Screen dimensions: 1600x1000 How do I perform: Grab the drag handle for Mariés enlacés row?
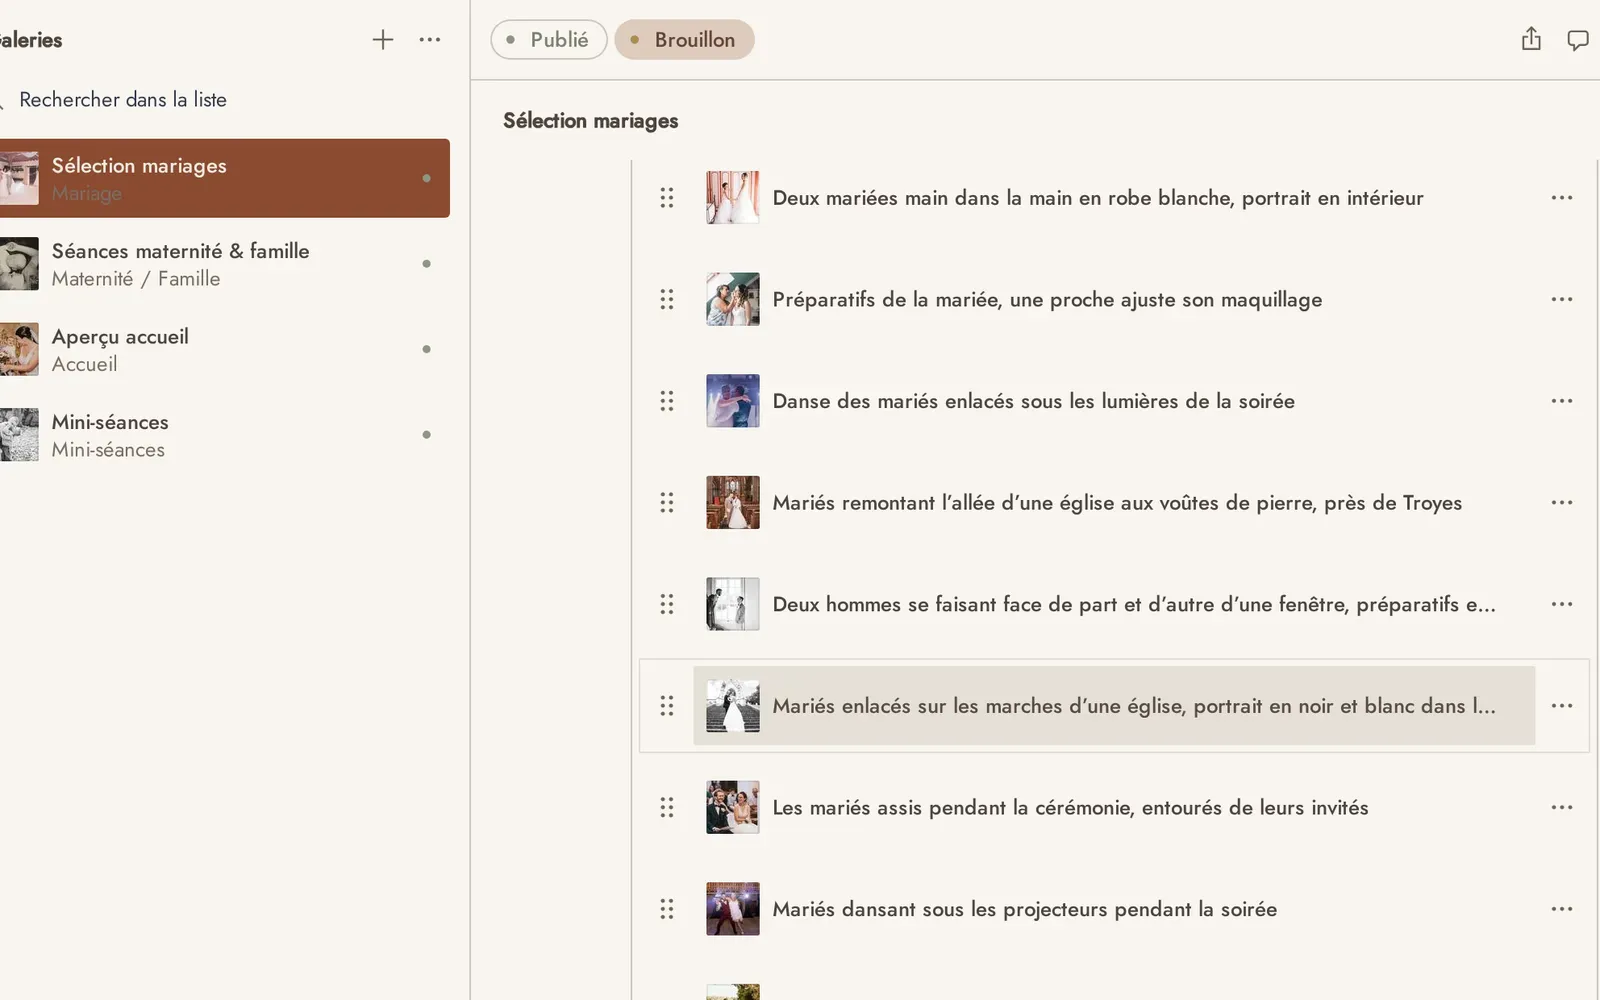[667, 706]
